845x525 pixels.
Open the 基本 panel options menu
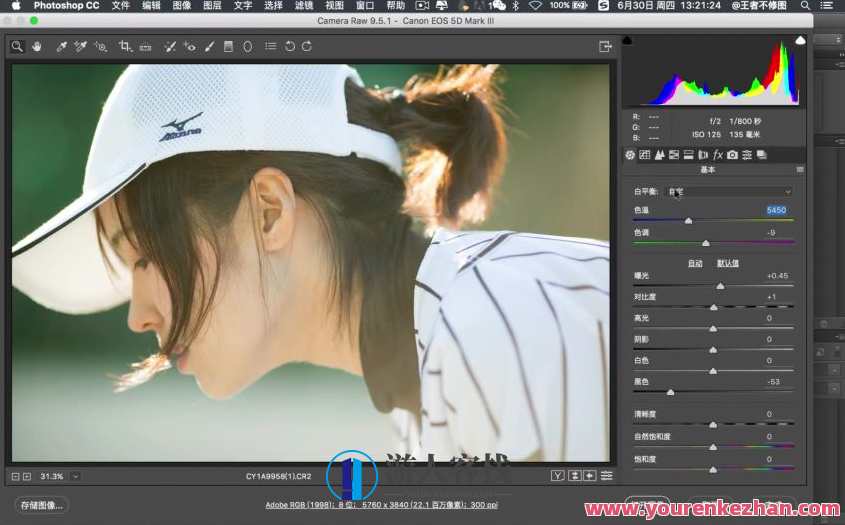pyautogui.click(x=799, y=170)
